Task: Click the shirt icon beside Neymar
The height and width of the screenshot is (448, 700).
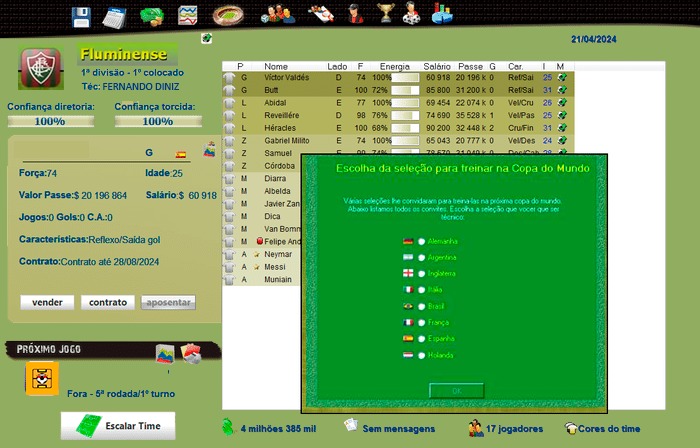Action: [x=229, y=254]
